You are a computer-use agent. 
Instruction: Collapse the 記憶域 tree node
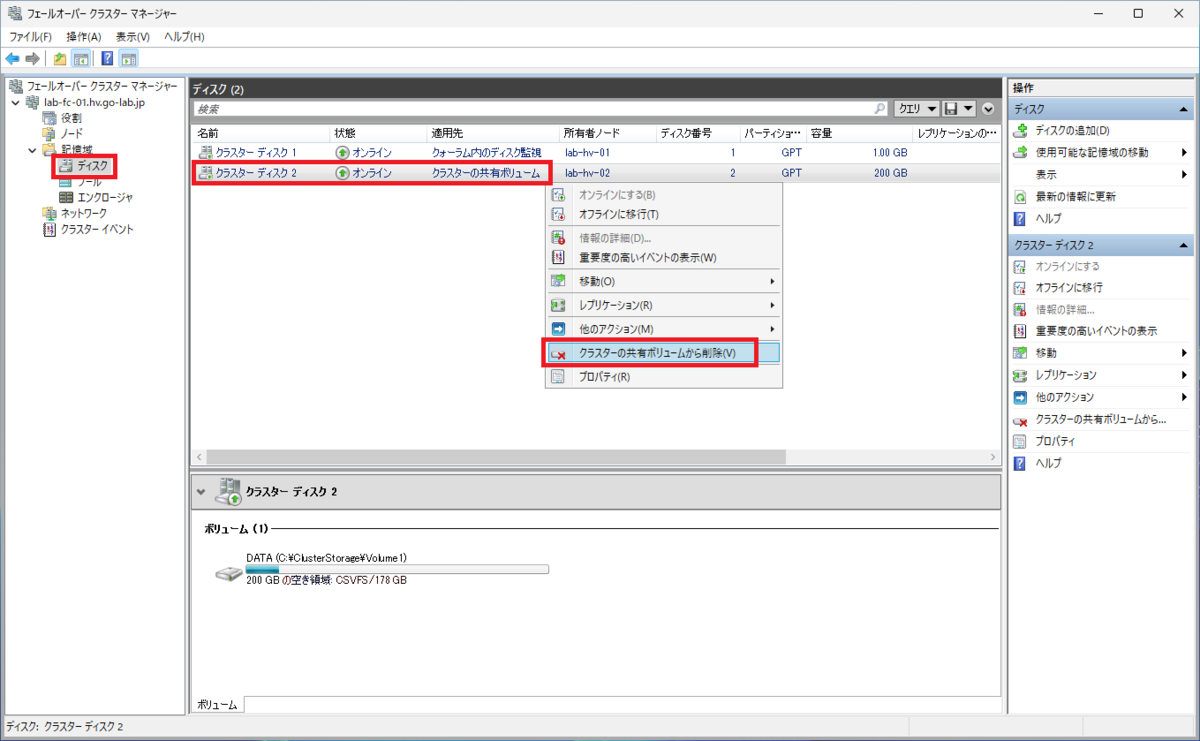(32, 149)
